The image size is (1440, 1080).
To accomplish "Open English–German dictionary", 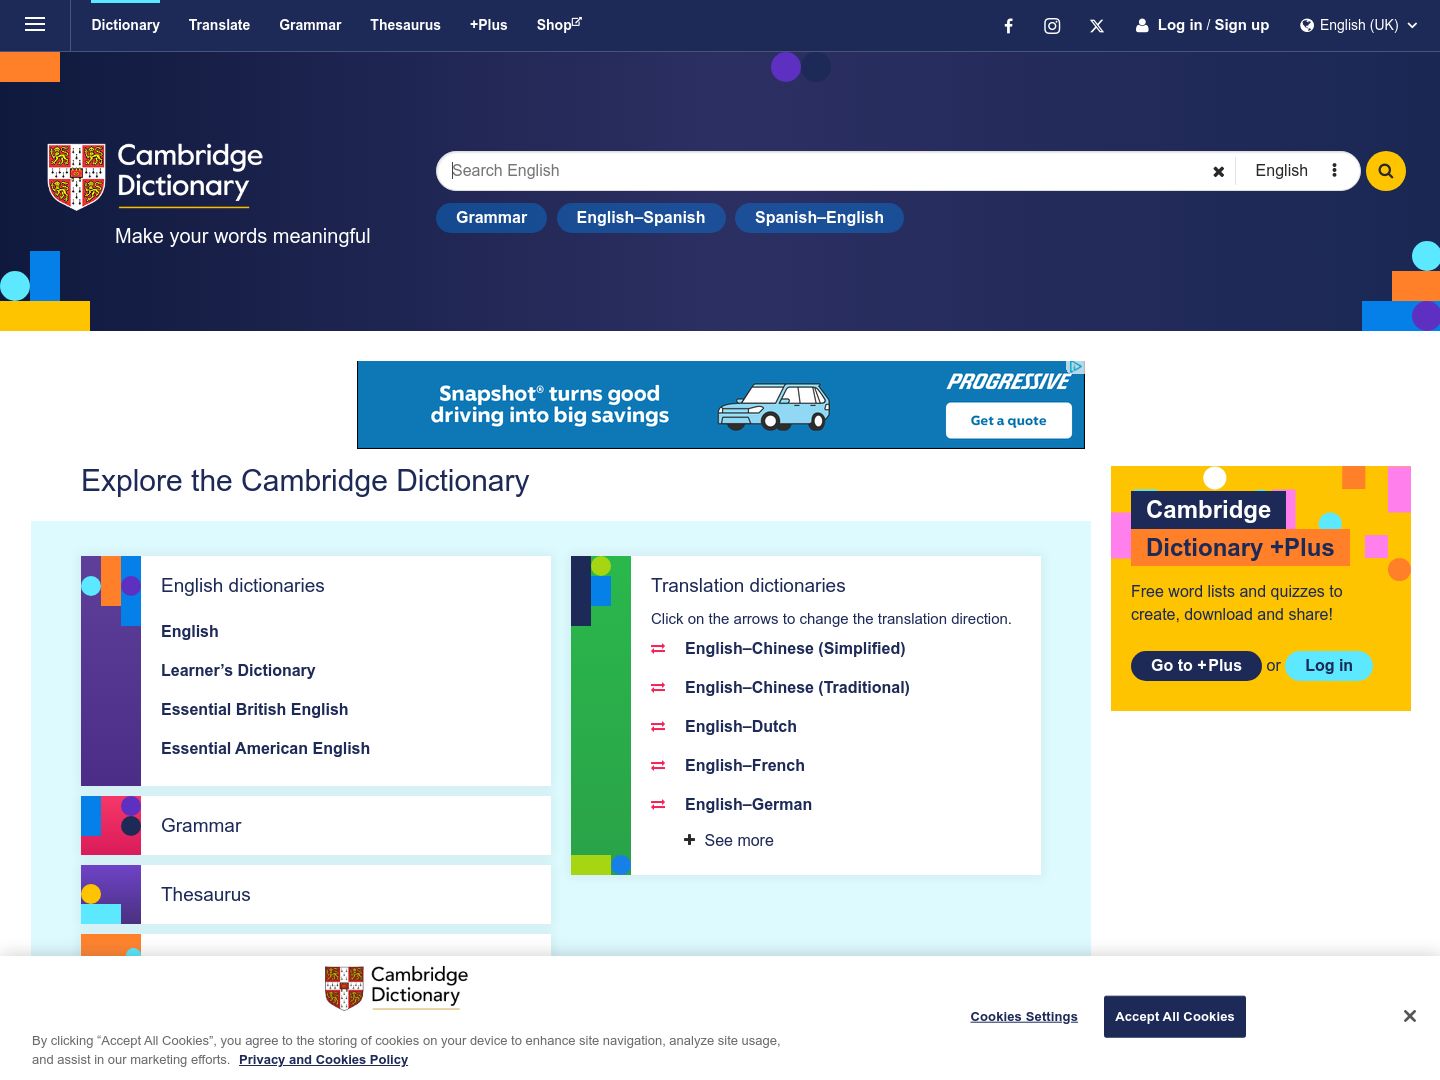I will 748,804.
